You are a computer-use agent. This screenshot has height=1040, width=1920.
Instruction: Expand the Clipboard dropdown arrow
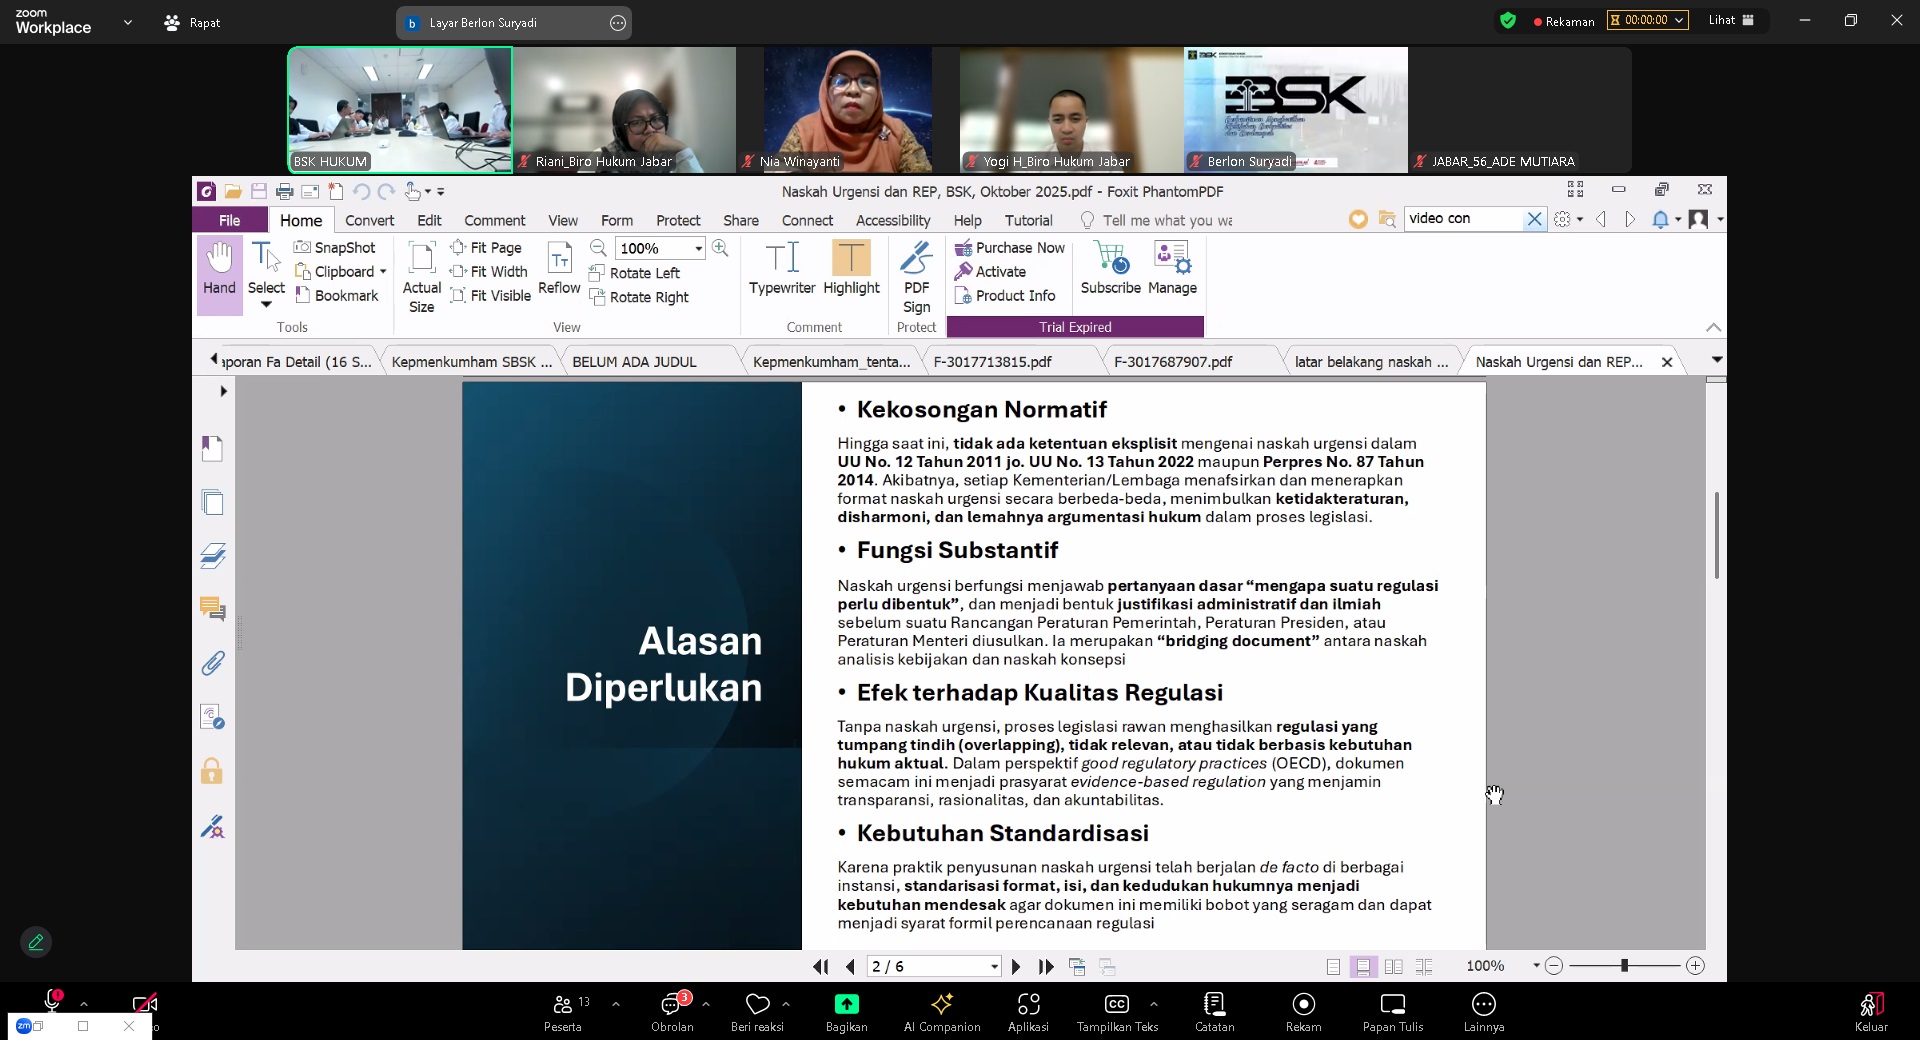(x=383, y=272)
